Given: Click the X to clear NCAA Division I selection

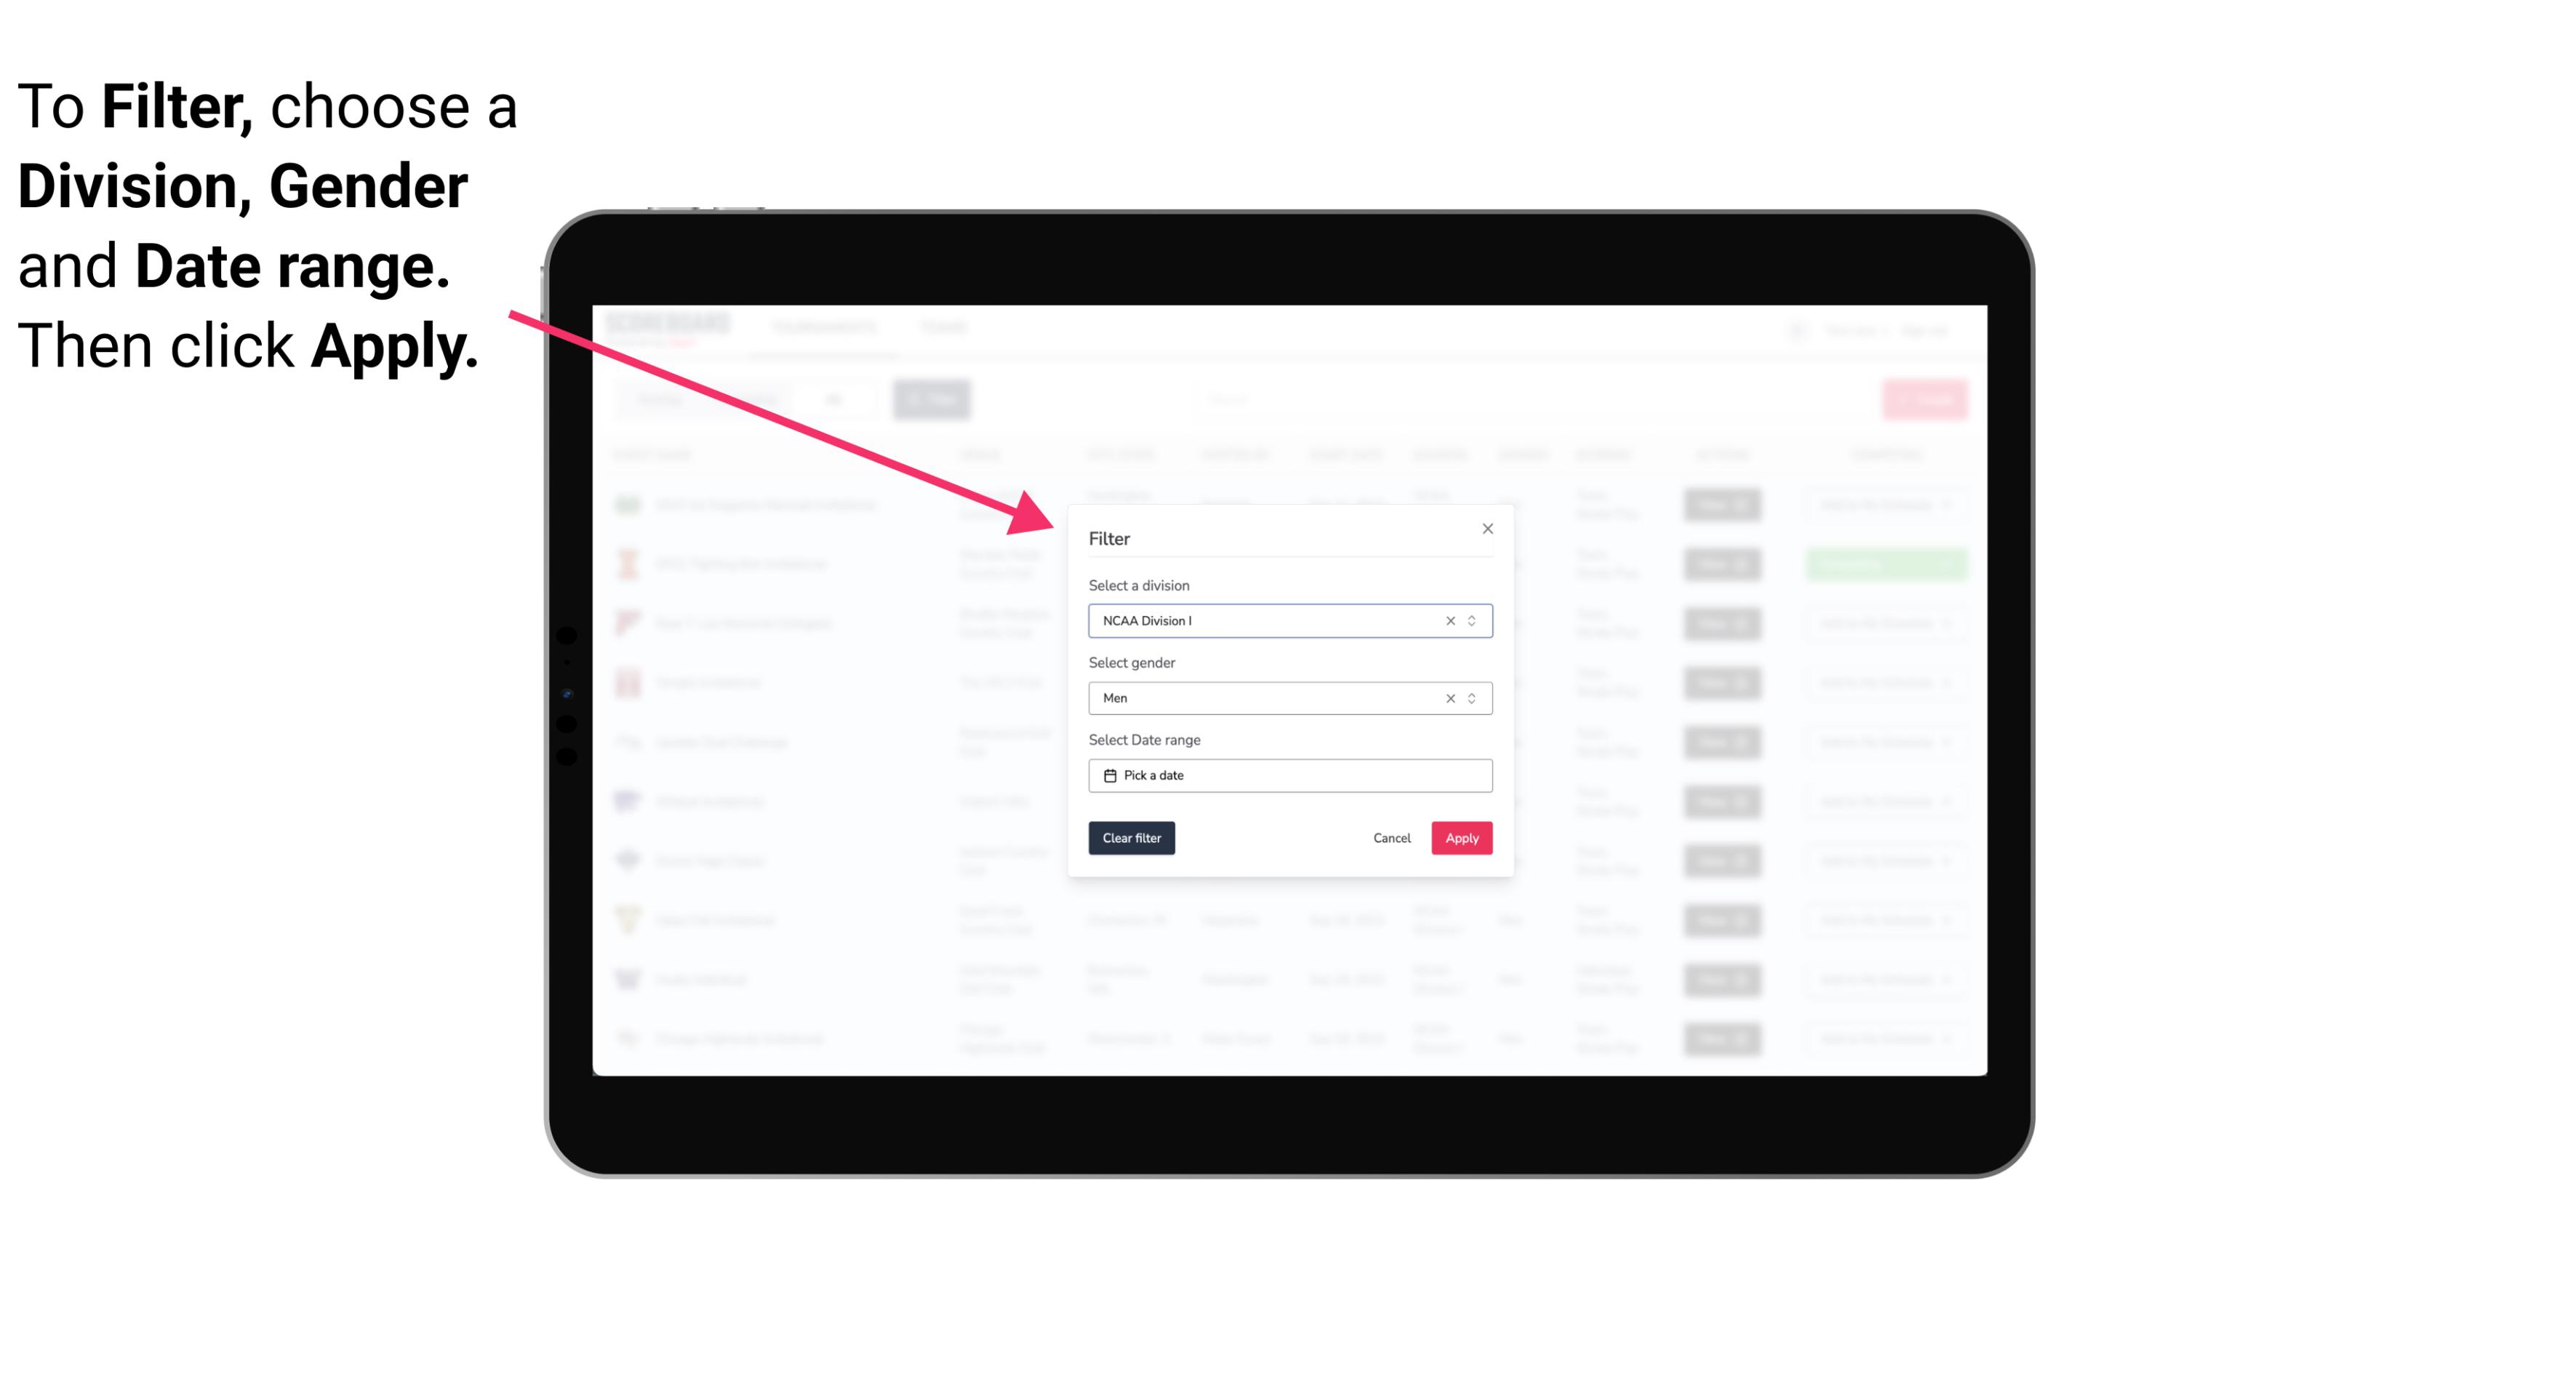Looking at the screenshot, I should [1447, 620].
